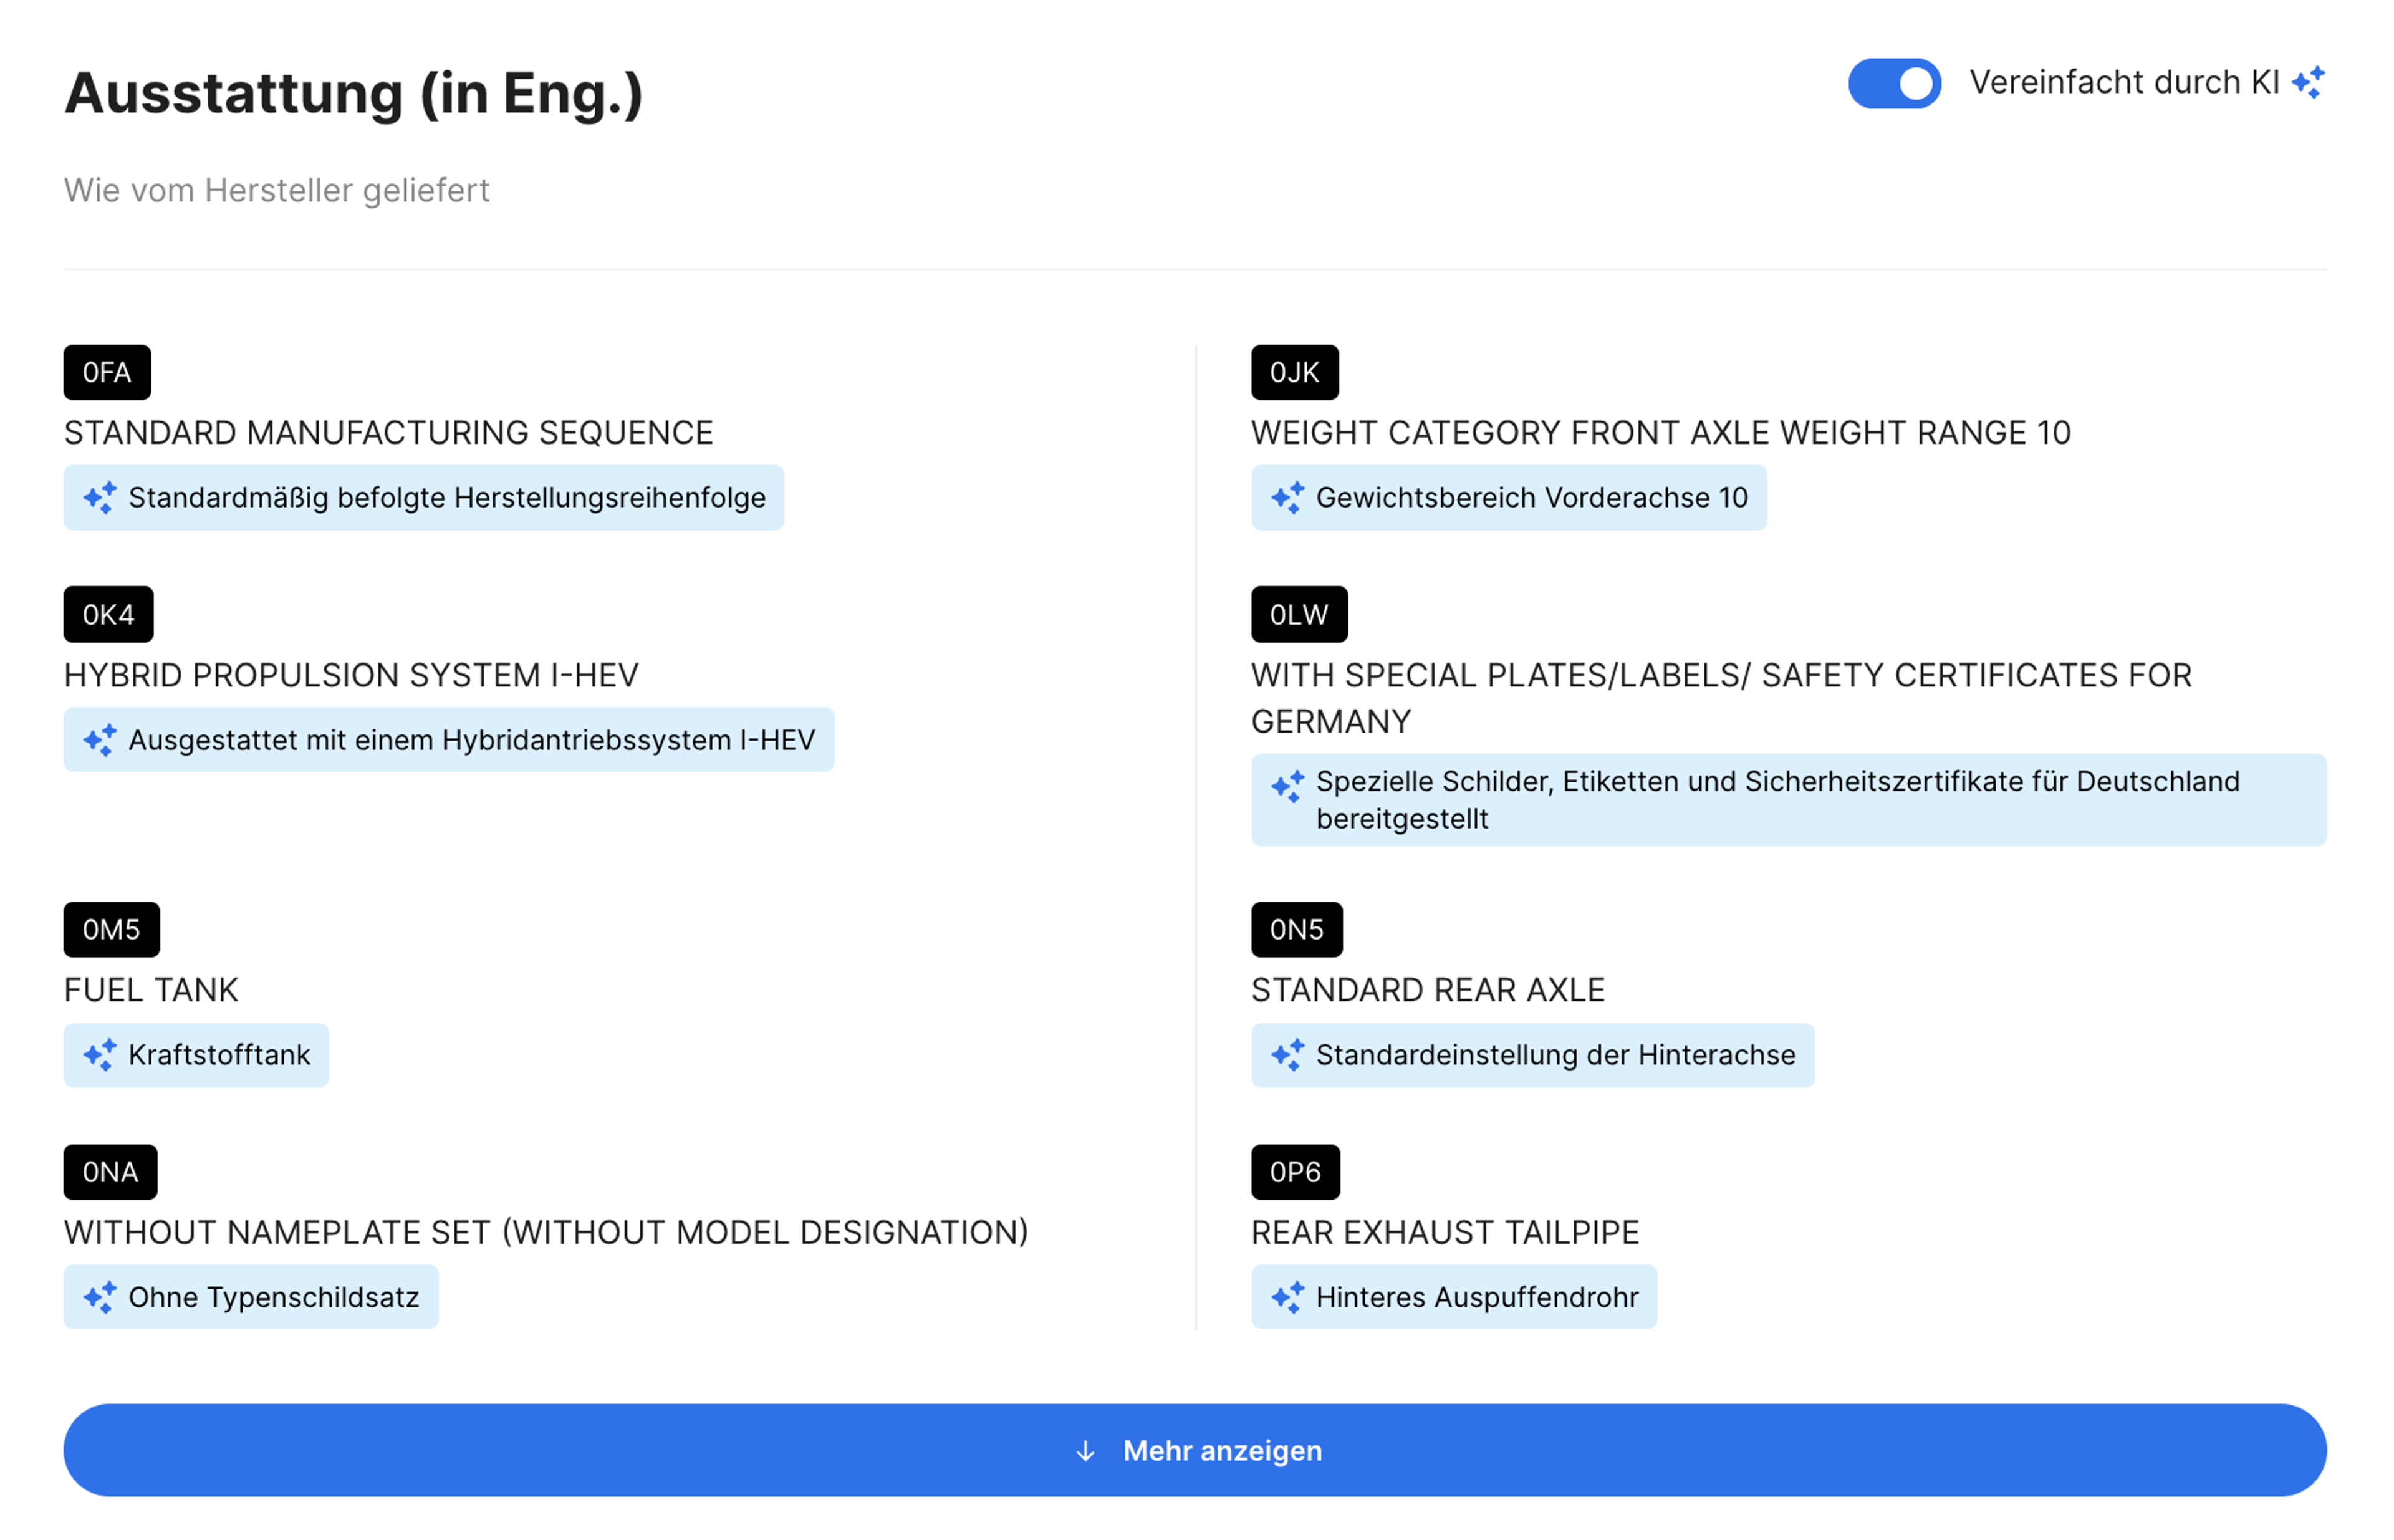The width and height of the screenshot is (2394, 1540).
Task: Click WITH SPECIAL PLATES/LABELS heading text
Action: (x=1721, y=698)
